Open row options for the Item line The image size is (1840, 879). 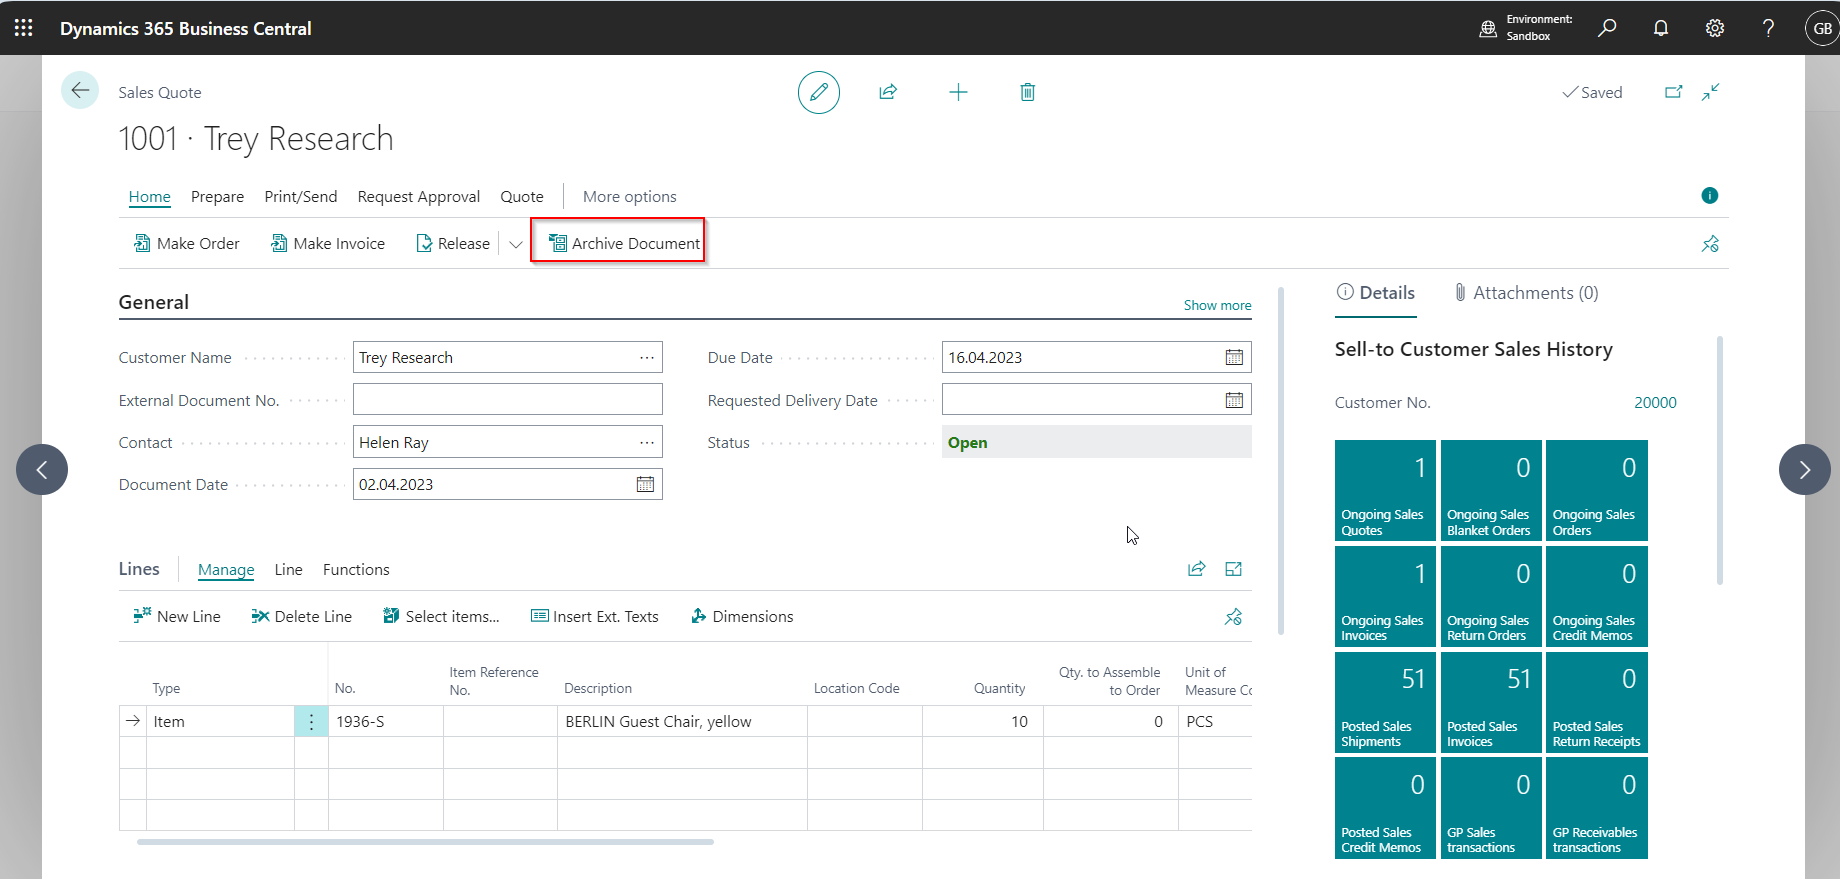coord(311,722)
